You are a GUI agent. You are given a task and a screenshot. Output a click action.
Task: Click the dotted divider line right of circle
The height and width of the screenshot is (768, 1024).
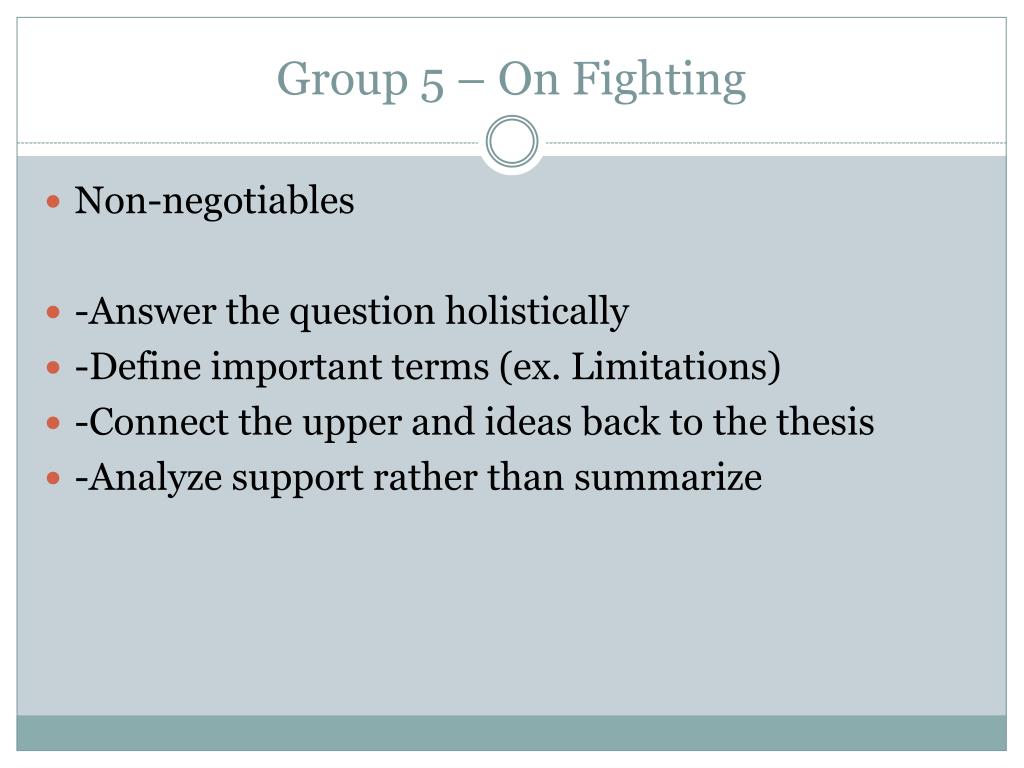click(x=774, y=142)
